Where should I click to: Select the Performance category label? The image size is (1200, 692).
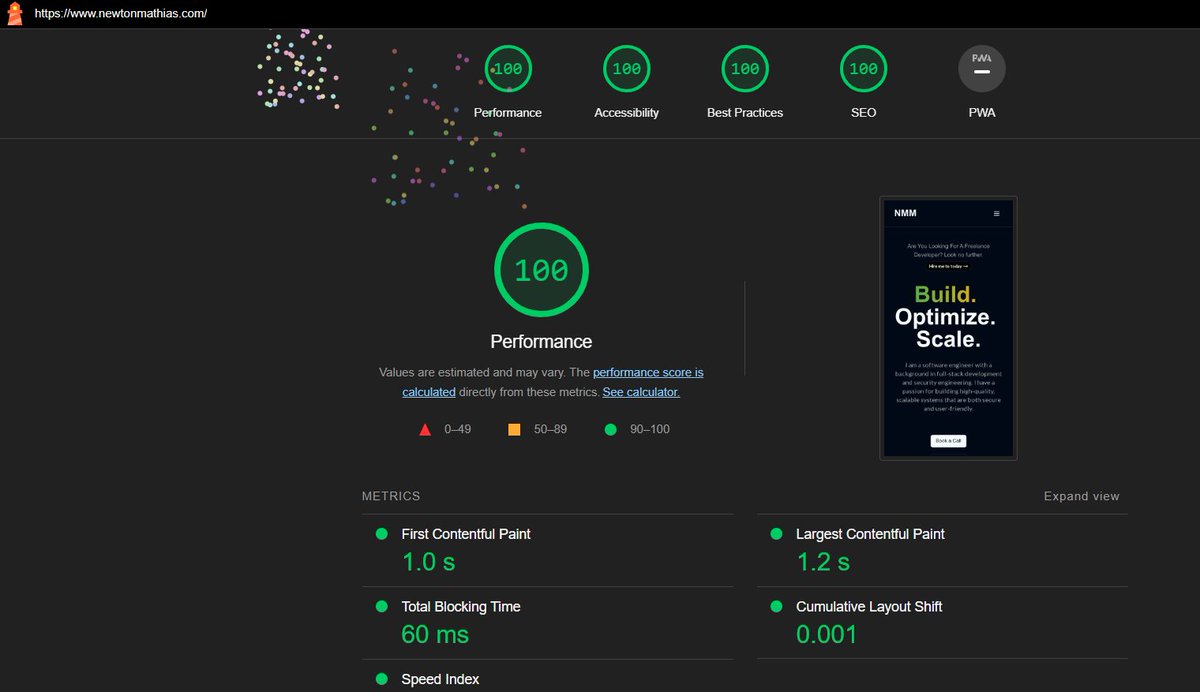click(x=508, y=113)
